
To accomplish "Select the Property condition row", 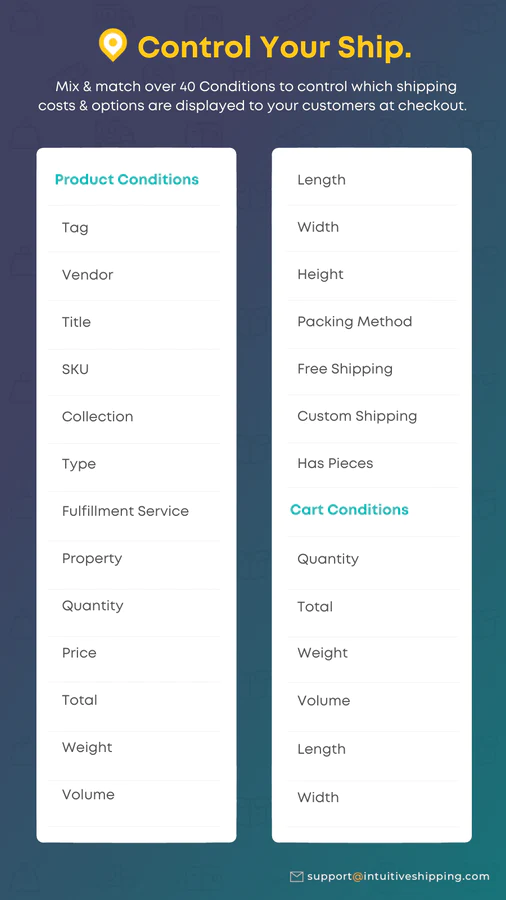I will tap(134, 558).
